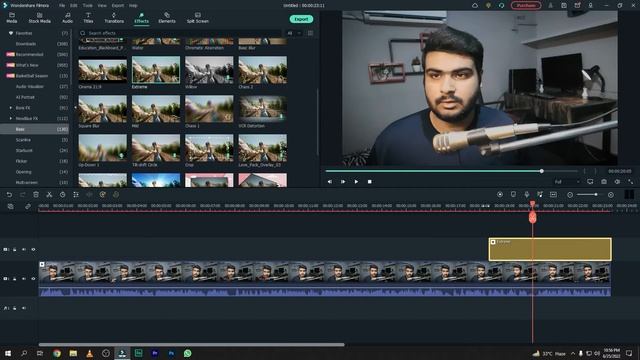
Task: Open the cloud icon in title bar
Action: (x=475, y=6)
